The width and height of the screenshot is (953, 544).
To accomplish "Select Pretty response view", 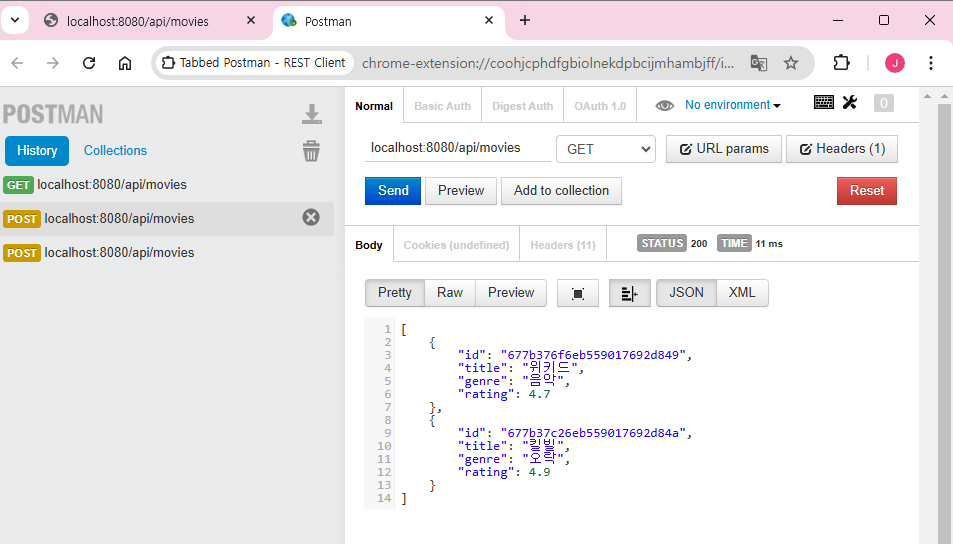I will pyautogui.click(x=394, y=293).
